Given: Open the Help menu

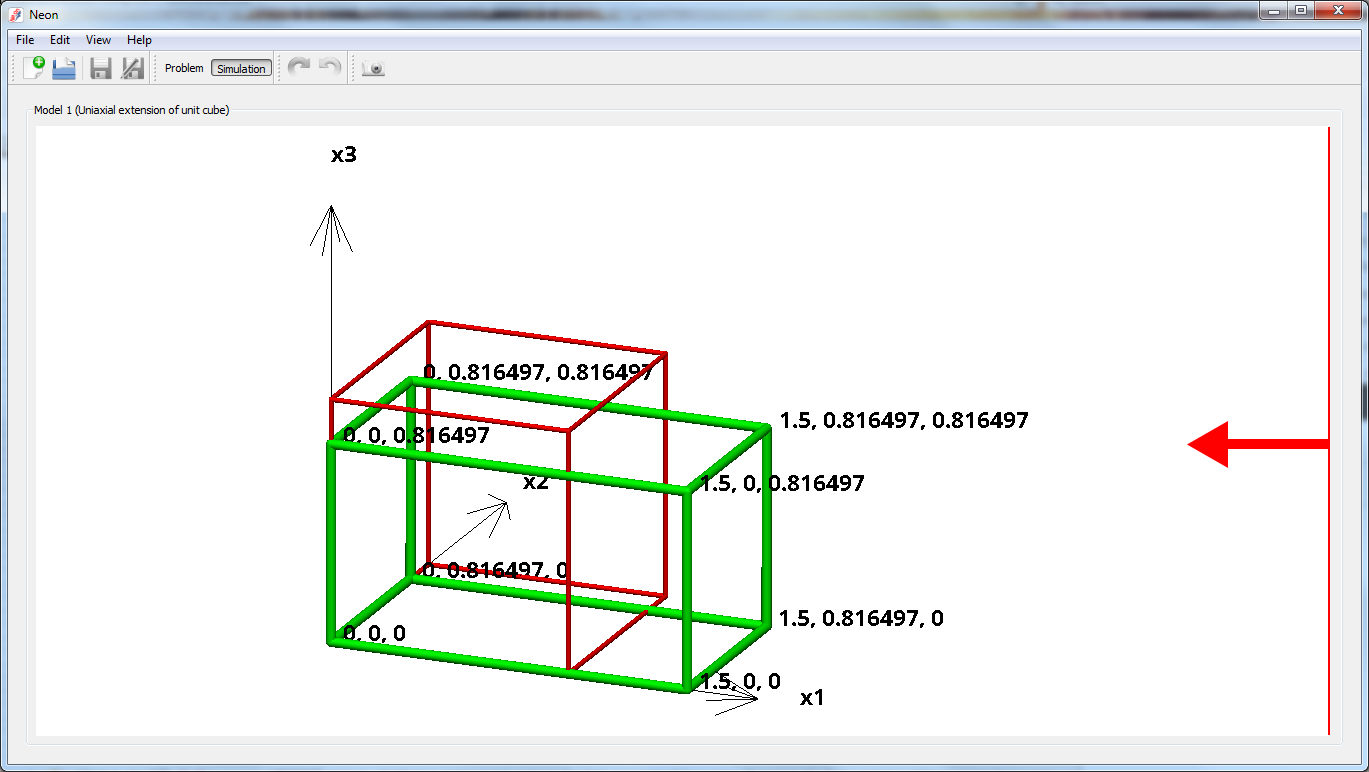Looking at the screenshot, I should (x=139, y=40).
